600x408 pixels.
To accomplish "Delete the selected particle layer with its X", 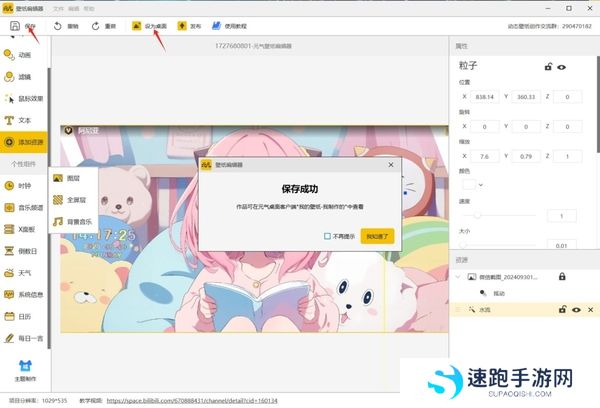I will coord(591,310).
